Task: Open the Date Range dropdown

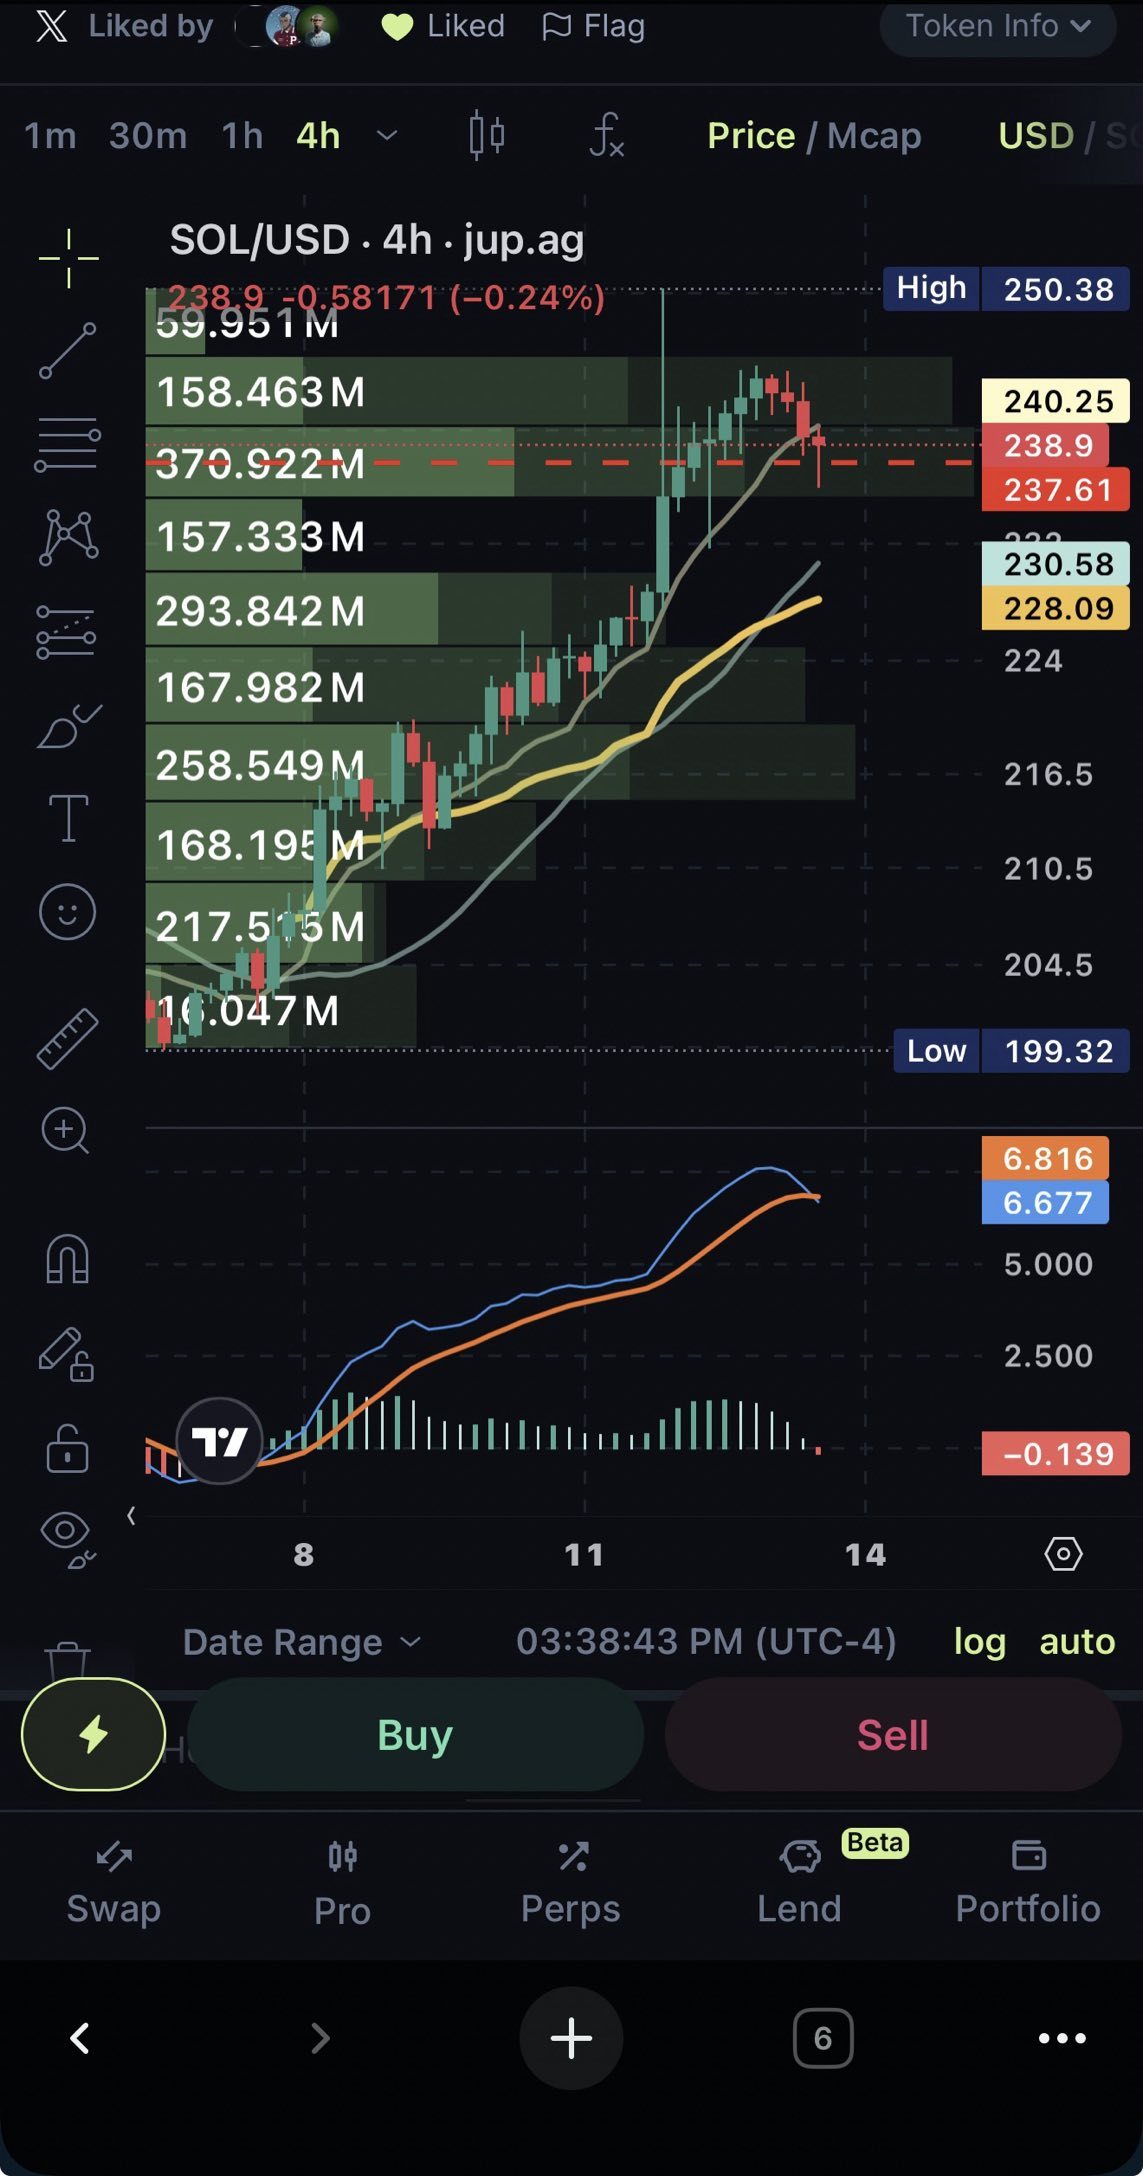Action: 302,1642
